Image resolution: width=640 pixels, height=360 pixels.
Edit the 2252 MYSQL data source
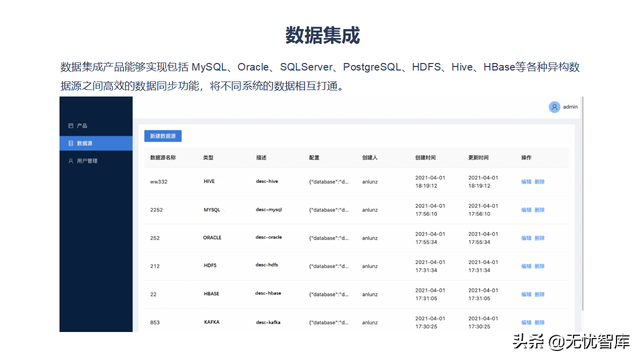526,210
